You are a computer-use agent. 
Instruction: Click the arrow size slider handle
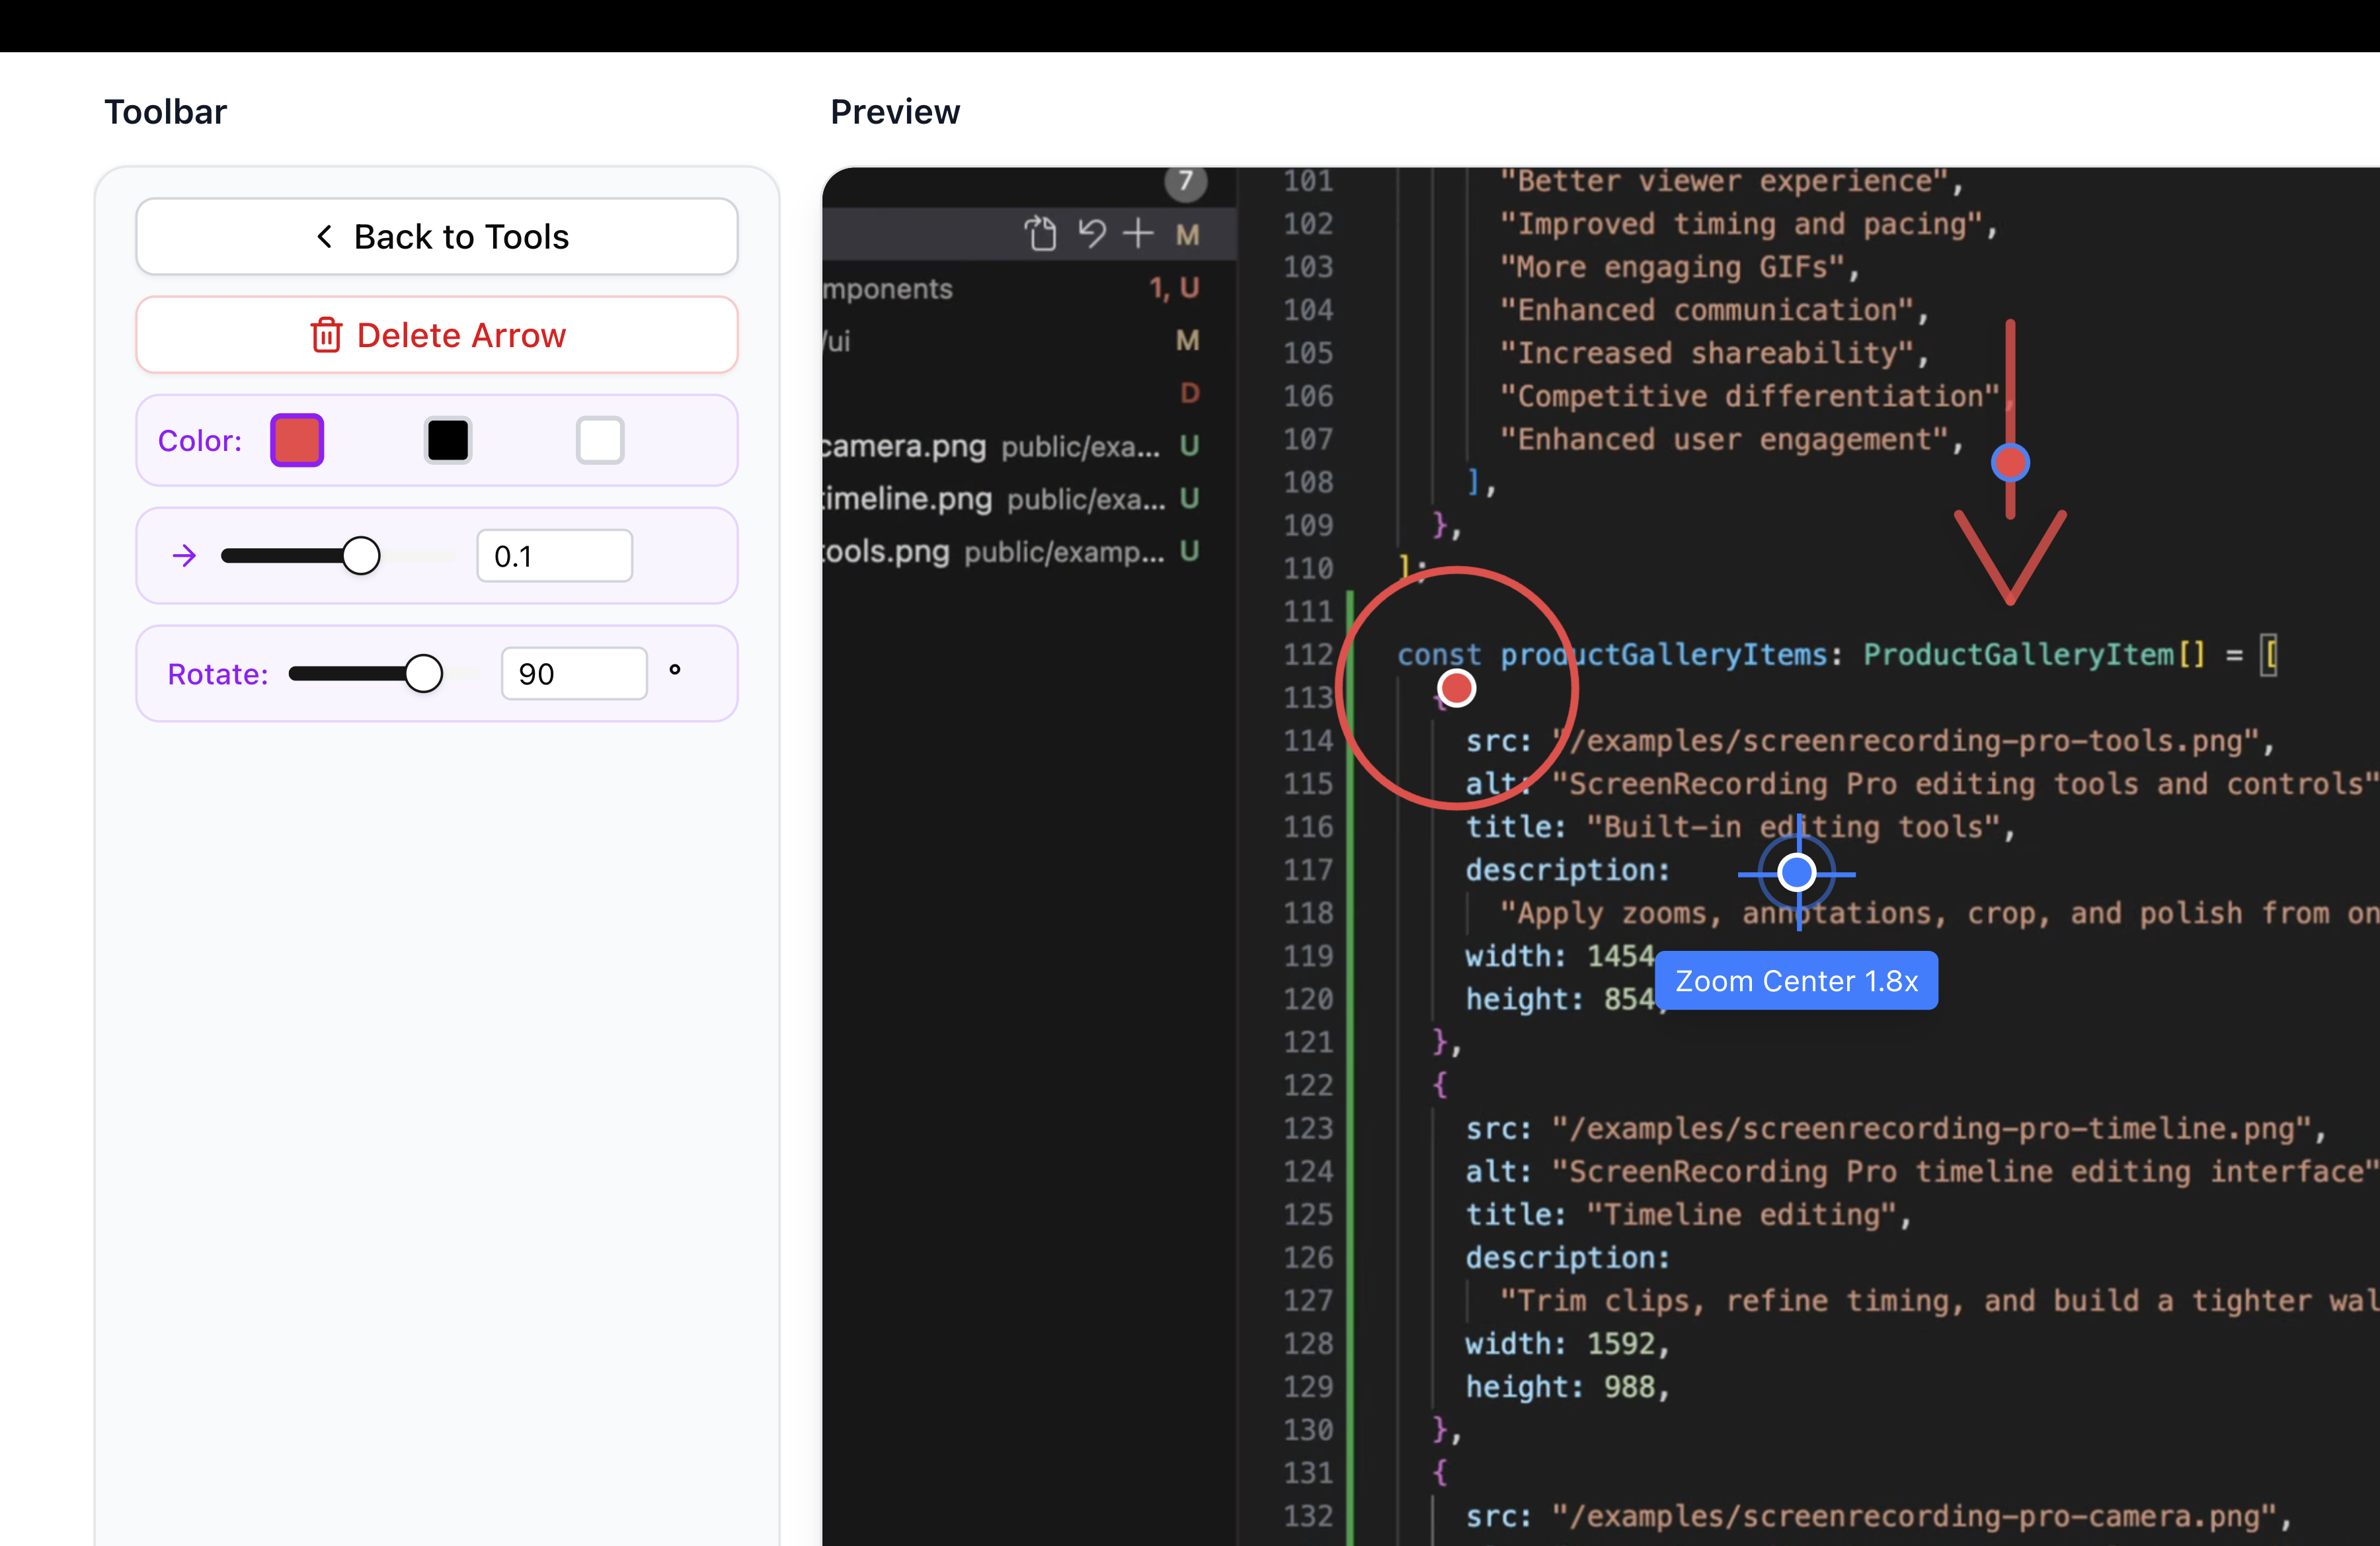tap(361, 556)
